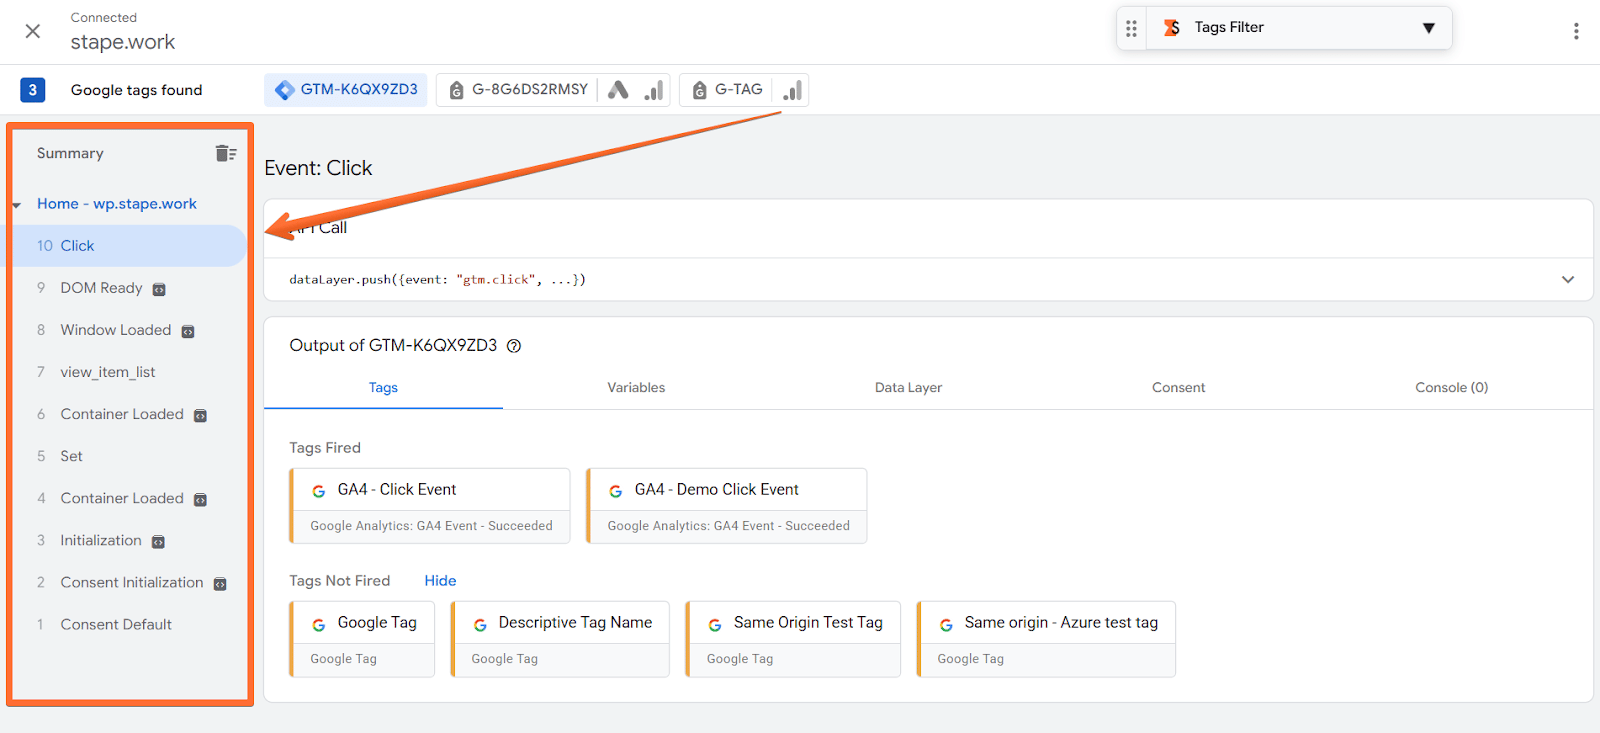Screen dimensions: 1600x733
Task: Click the blue badge showing 3 tags
Action: tap(32, 90)
